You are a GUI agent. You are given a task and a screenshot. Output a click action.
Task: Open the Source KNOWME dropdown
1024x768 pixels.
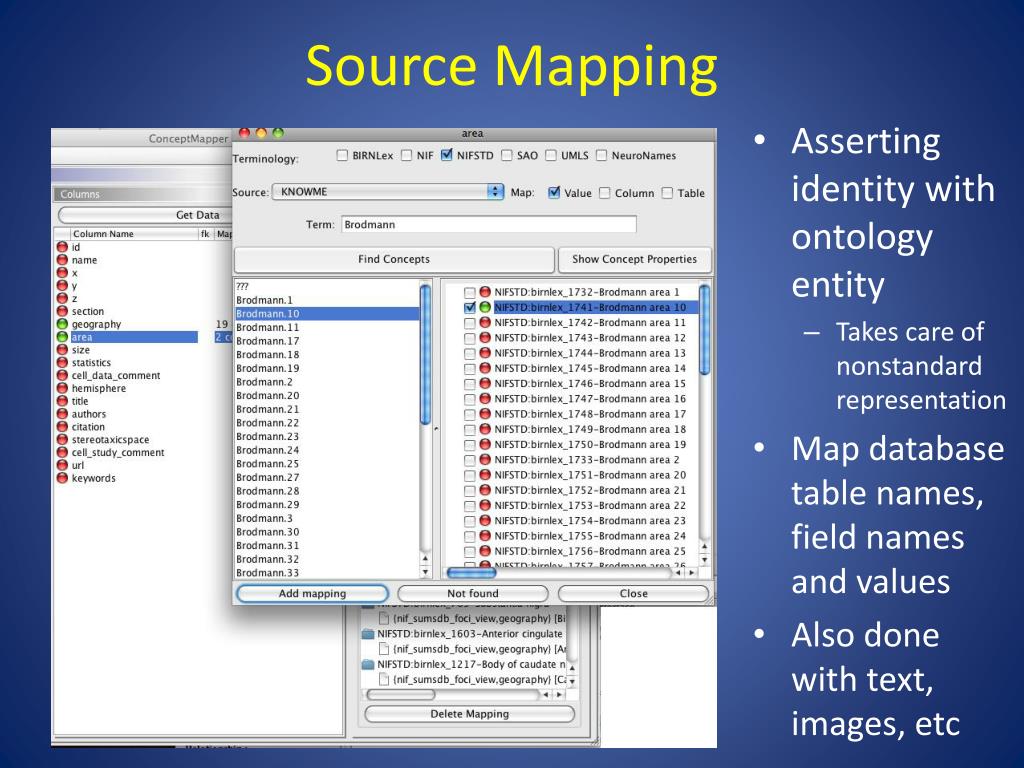tap(388, 192)
